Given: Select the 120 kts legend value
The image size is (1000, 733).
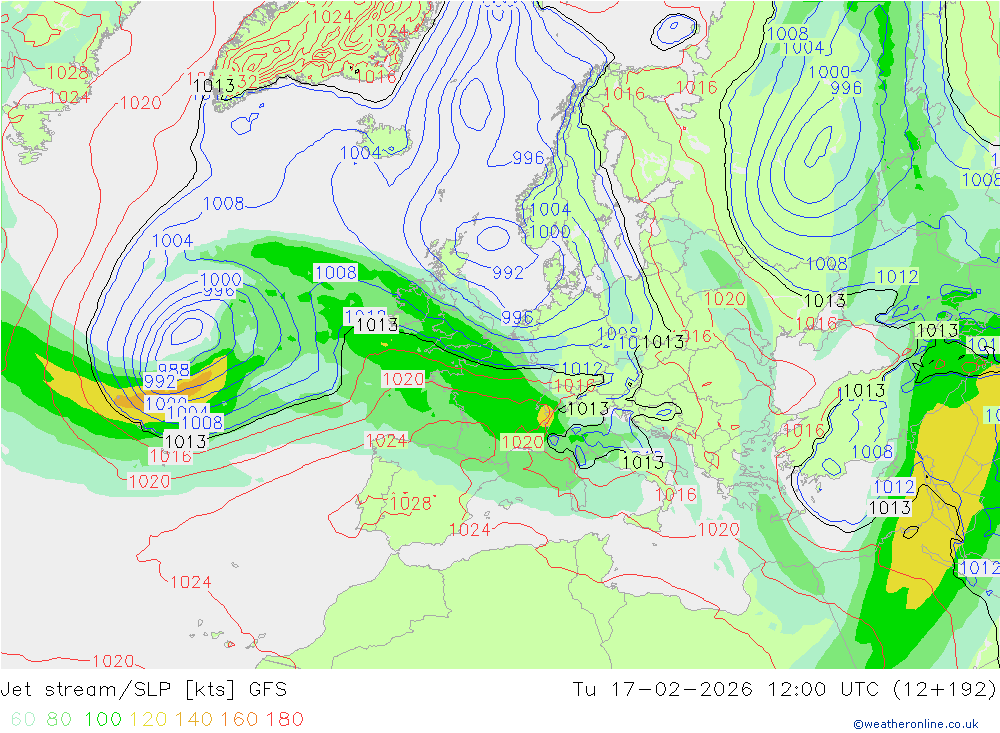Looking at the screenshot, I should pyautogui.click(x=148, y=719).
